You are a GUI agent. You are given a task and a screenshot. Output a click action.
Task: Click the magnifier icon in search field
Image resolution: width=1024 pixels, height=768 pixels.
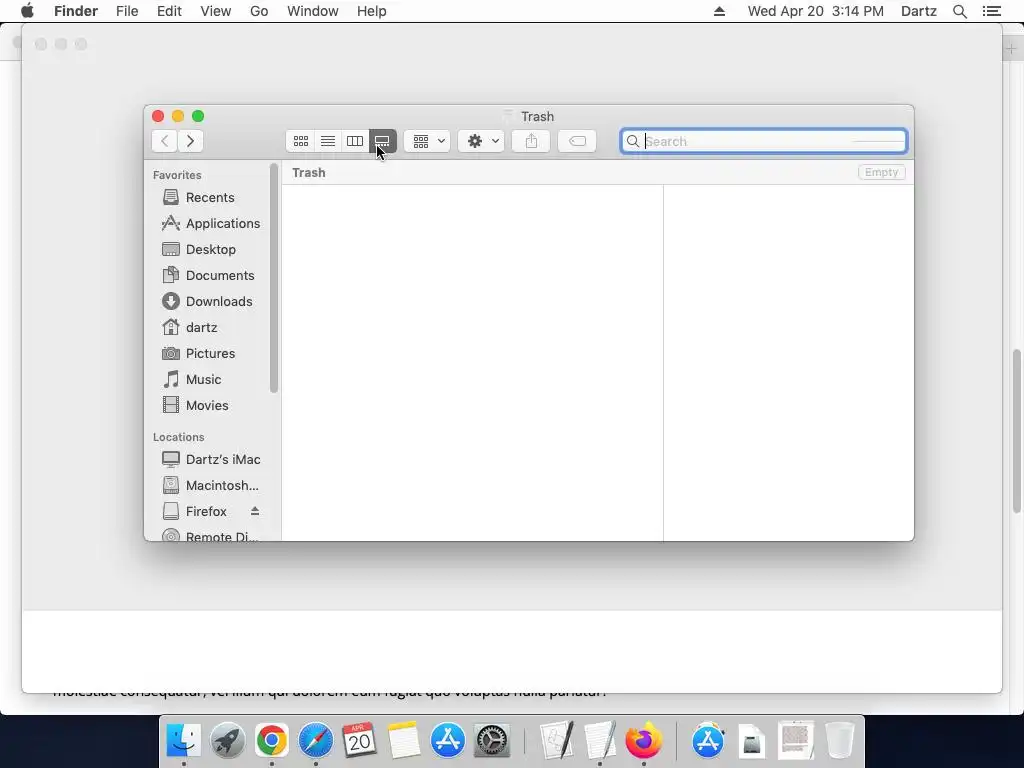(632, 141)
